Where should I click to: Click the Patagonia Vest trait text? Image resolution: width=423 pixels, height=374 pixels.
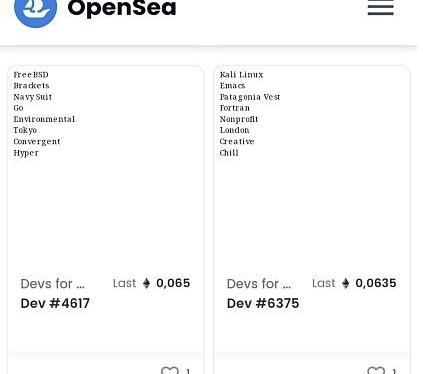250,97
